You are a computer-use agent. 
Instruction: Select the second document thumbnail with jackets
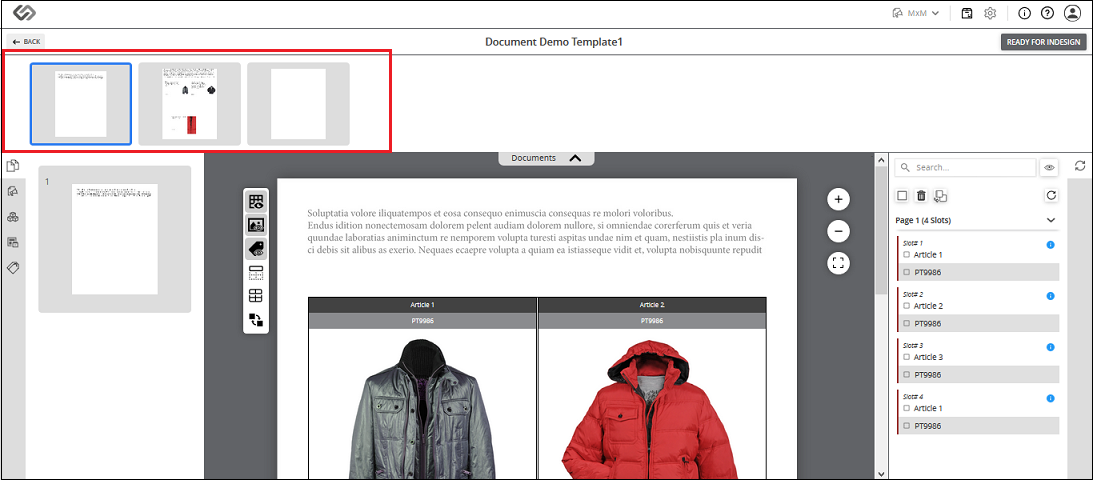(190, 104)
